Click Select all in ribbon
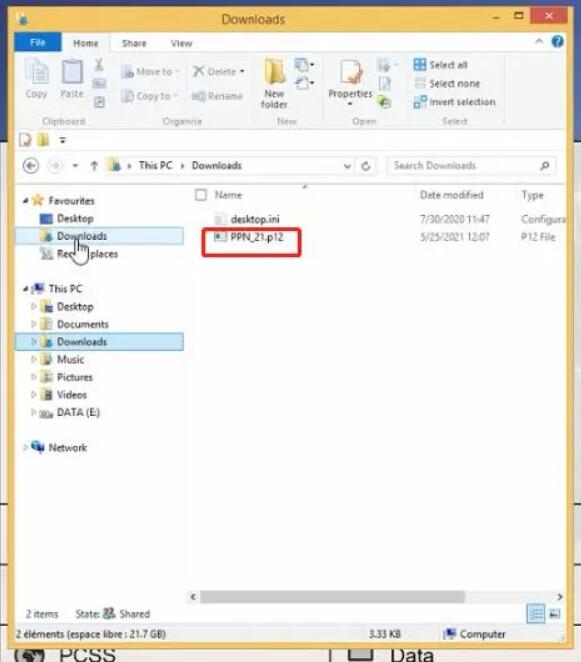 pyautogui.click(x=440, y=65)
